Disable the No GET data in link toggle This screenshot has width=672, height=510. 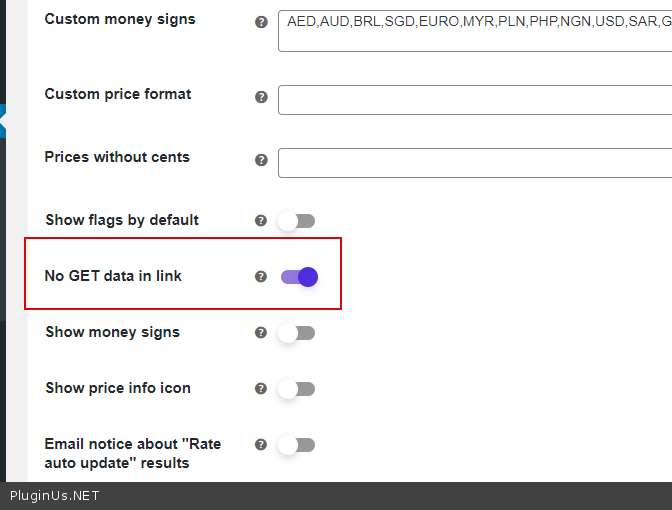coord(299,277)
